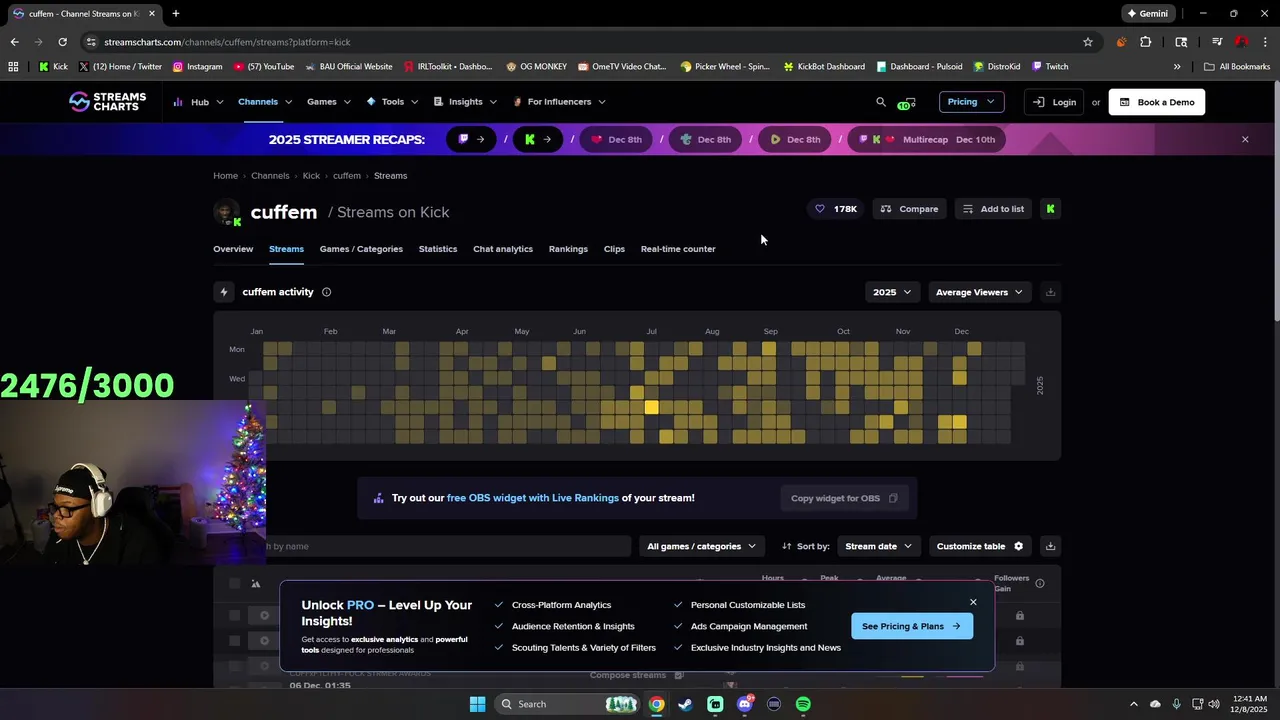The height and width of the screenshot is (720, 1280).
Task: Click See Pricing & Plans button
Action: click(911, 626)
